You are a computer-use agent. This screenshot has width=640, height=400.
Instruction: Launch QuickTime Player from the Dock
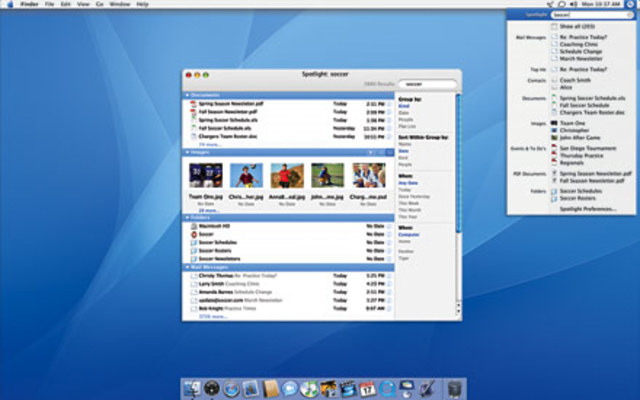click(387, 389)
